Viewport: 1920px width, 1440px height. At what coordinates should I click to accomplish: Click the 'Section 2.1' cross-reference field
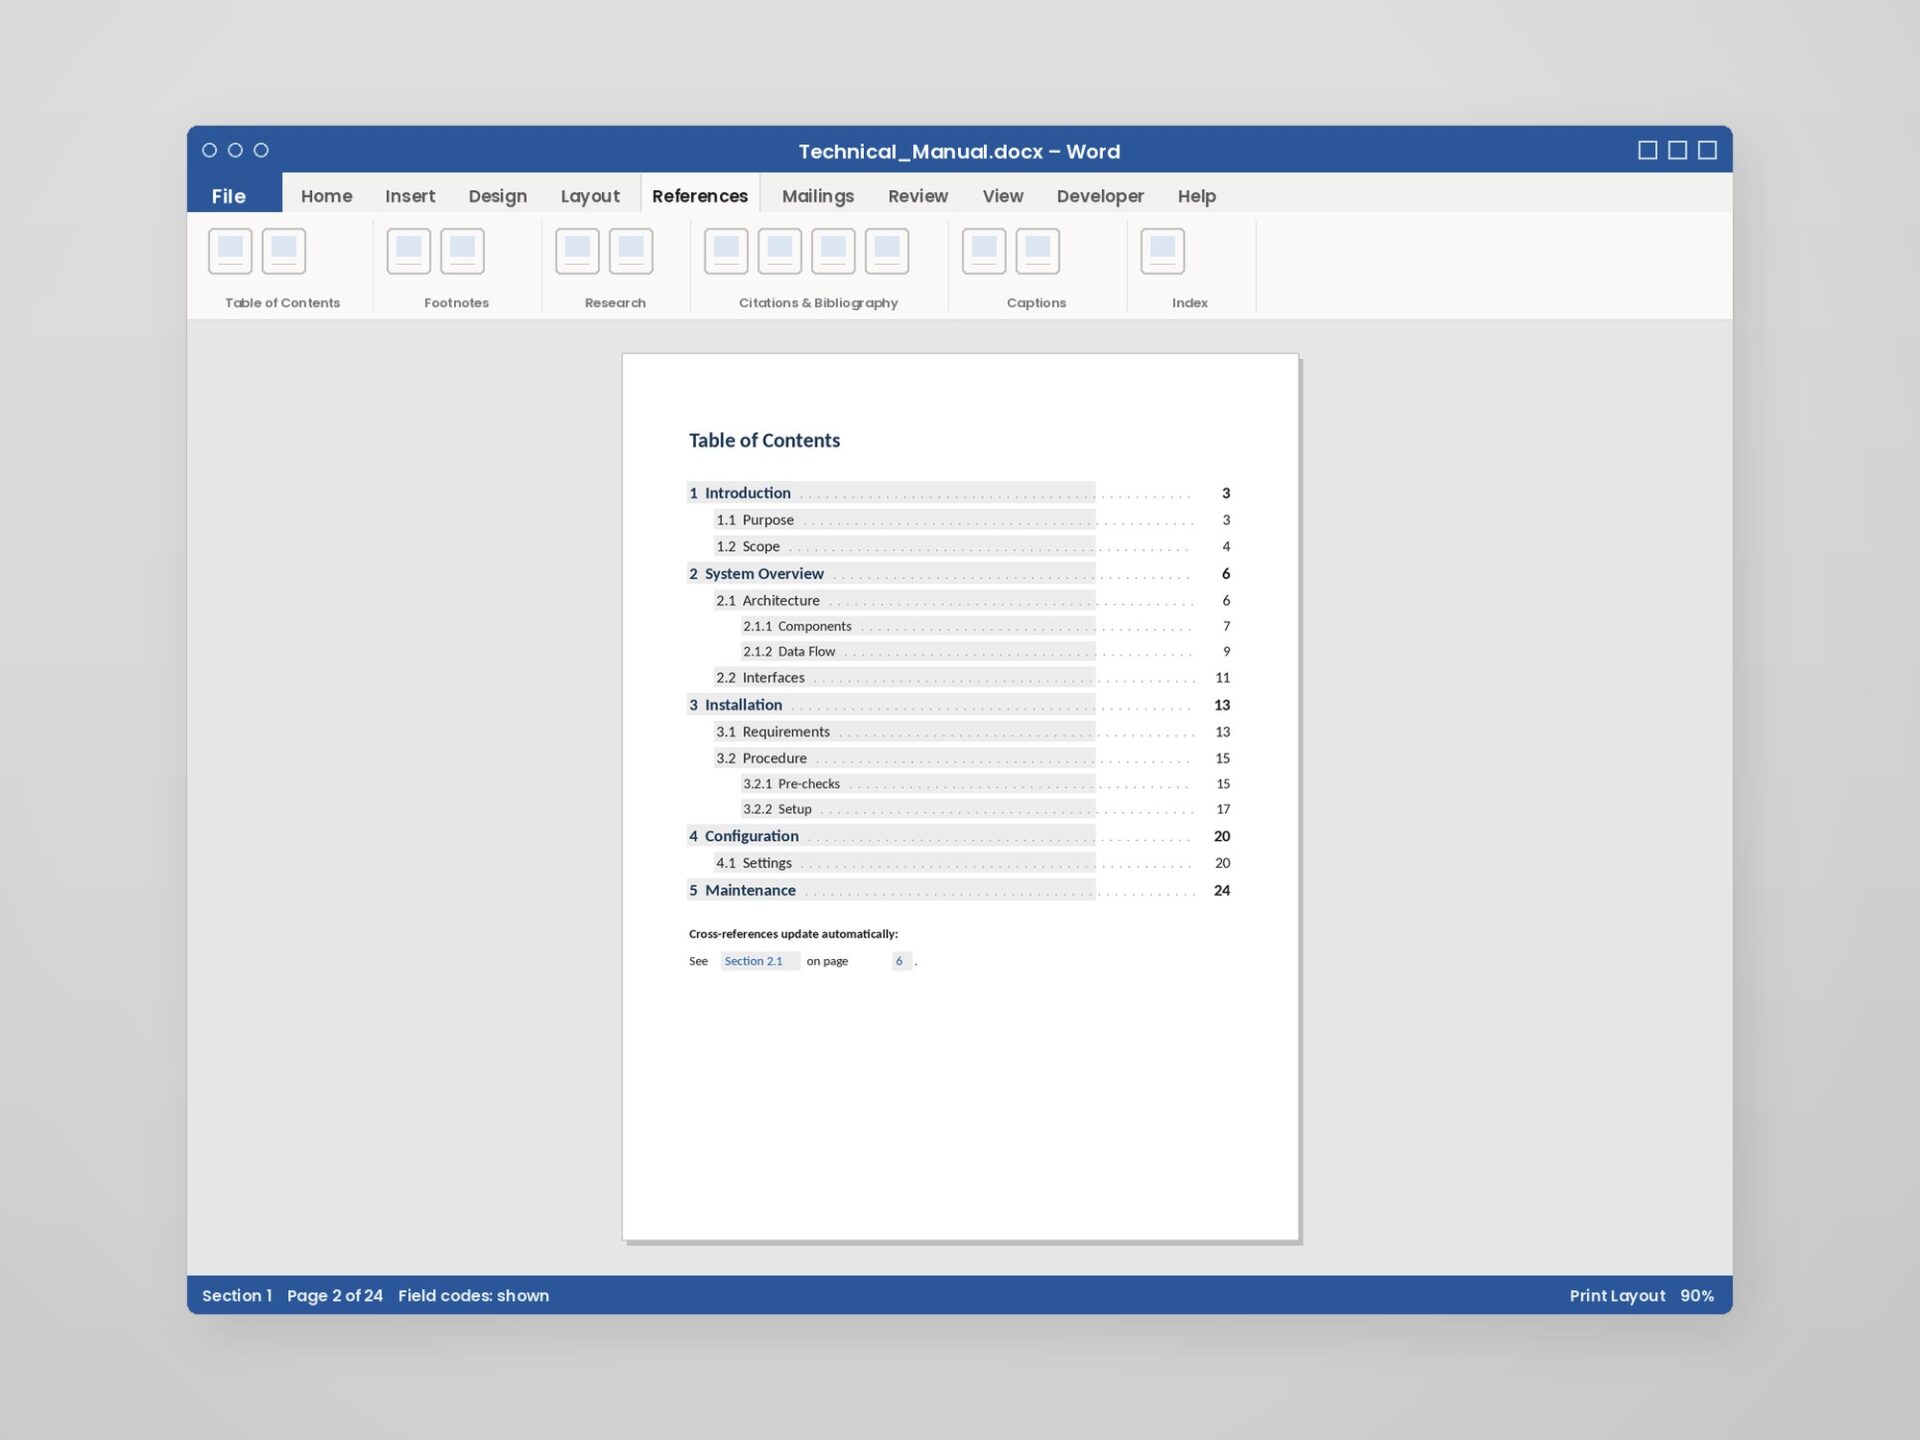760,961
